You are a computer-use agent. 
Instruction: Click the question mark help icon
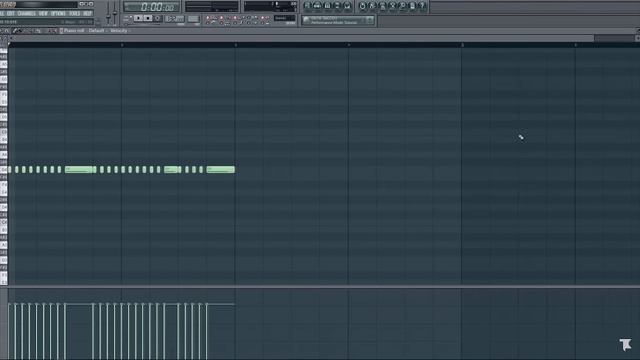[422, 6]
